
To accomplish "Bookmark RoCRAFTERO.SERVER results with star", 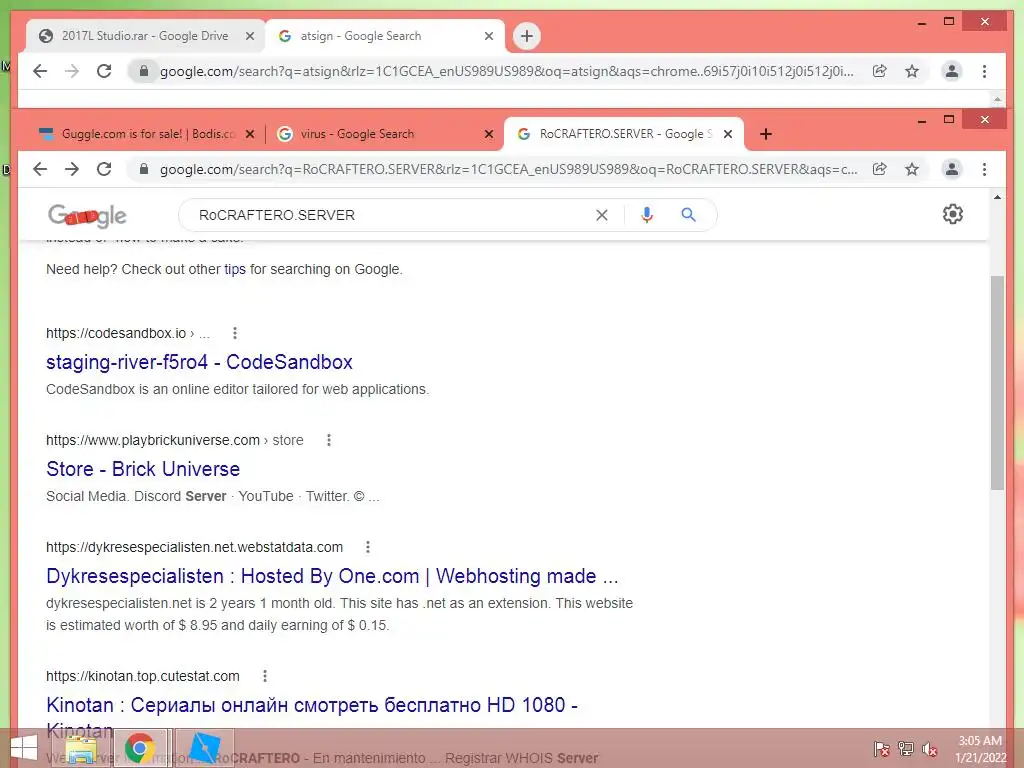I will coord(912,169).
